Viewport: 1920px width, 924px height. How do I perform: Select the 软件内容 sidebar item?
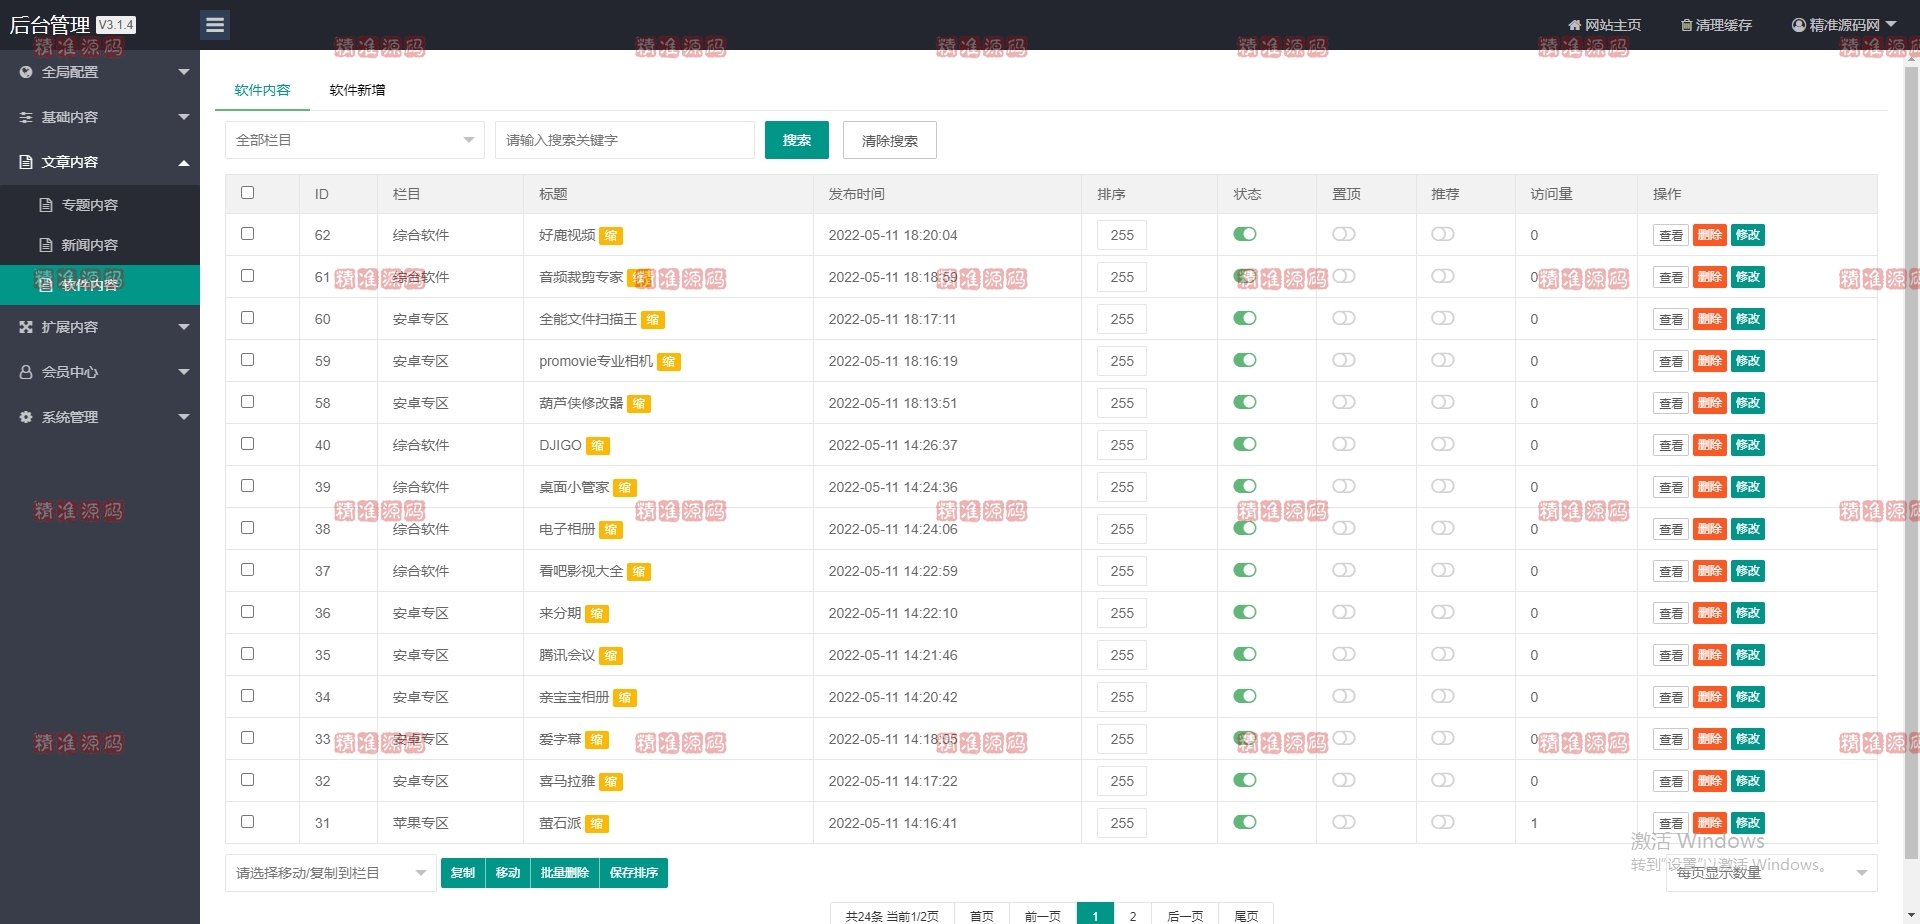tap(100, 285)
